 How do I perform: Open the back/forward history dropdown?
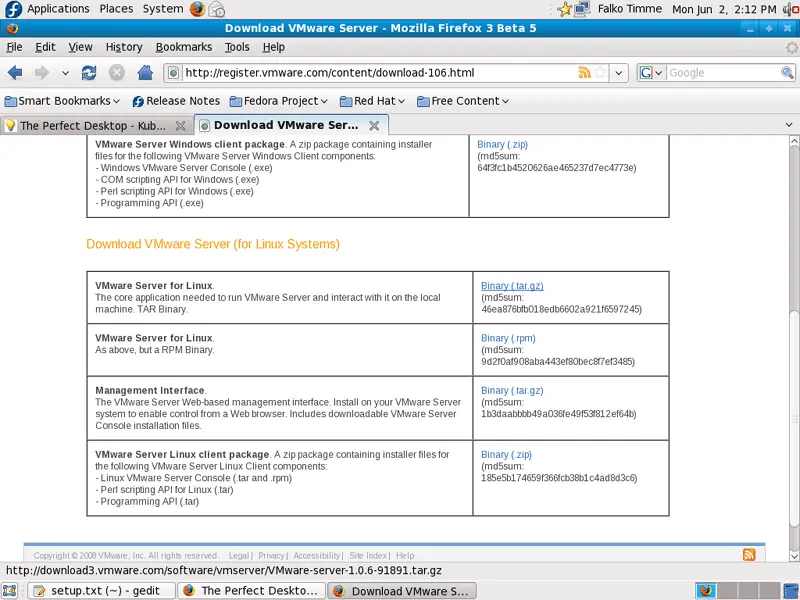(x=65, y=73)
